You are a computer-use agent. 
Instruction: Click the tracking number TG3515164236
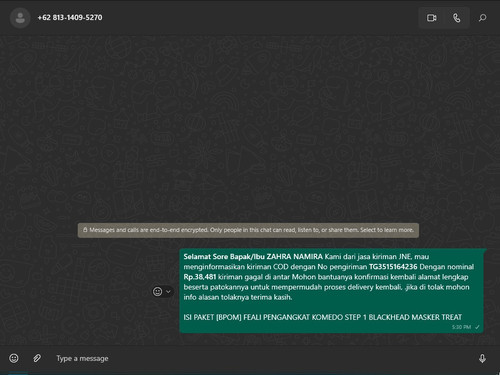pyautogui.click(x=393, y=267)
